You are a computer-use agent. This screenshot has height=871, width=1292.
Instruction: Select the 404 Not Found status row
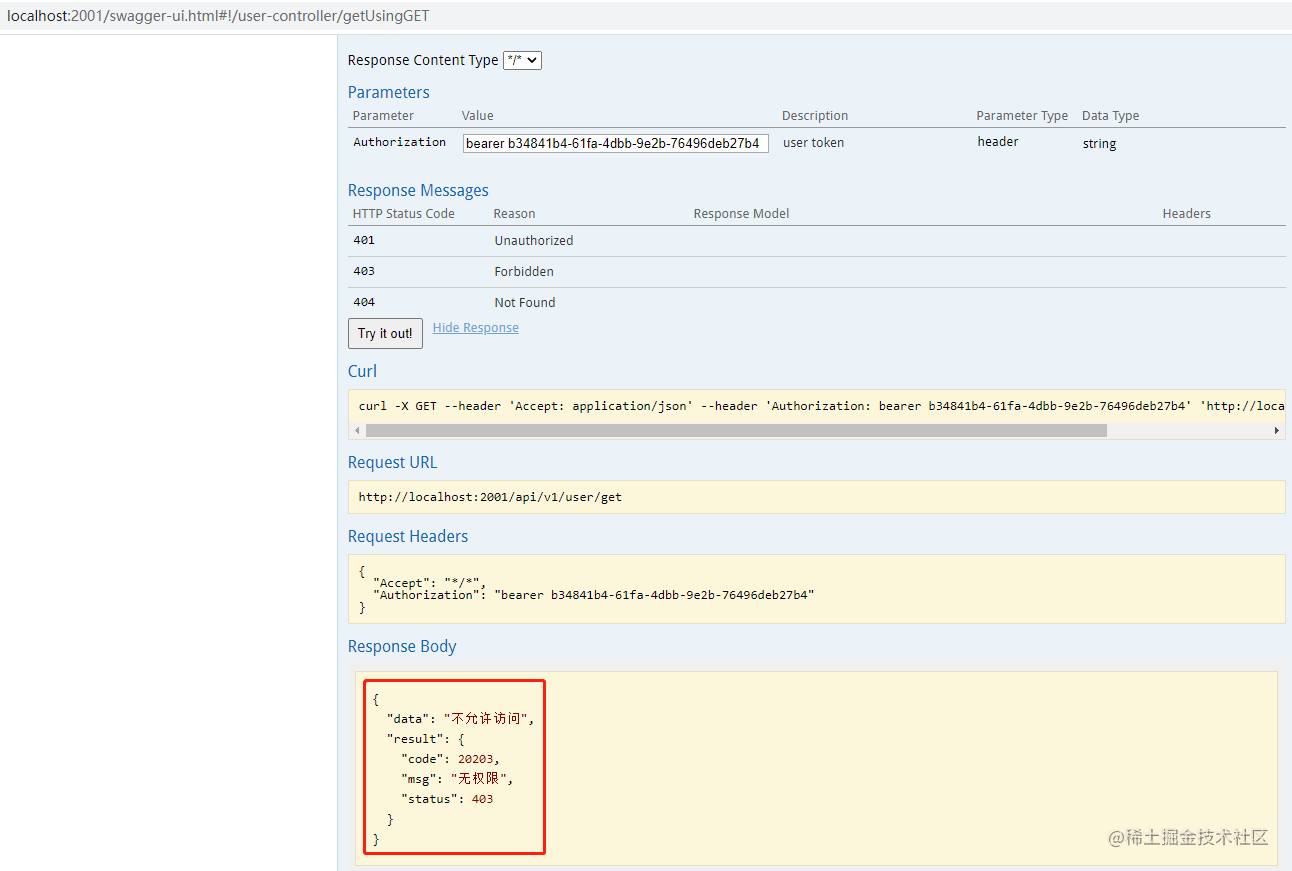click(817, 302)
